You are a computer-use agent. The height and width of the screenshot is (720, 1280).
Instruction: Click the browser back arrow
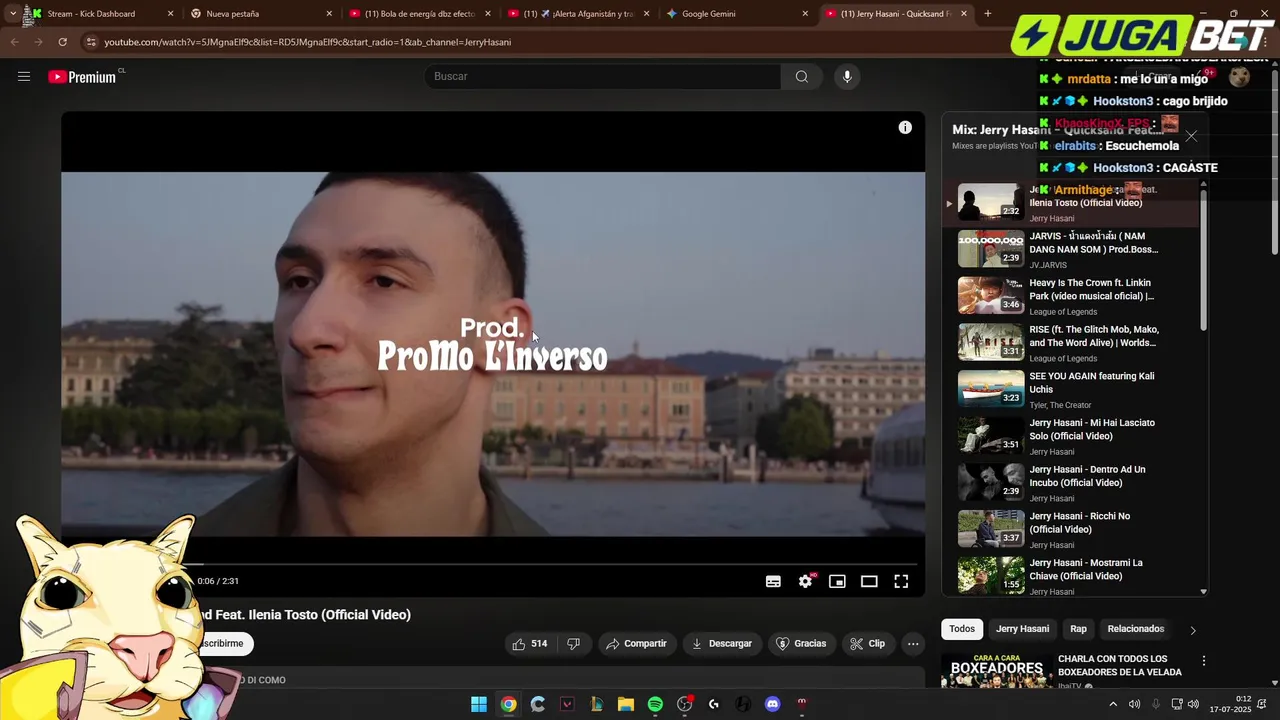[x=14, y=42]
